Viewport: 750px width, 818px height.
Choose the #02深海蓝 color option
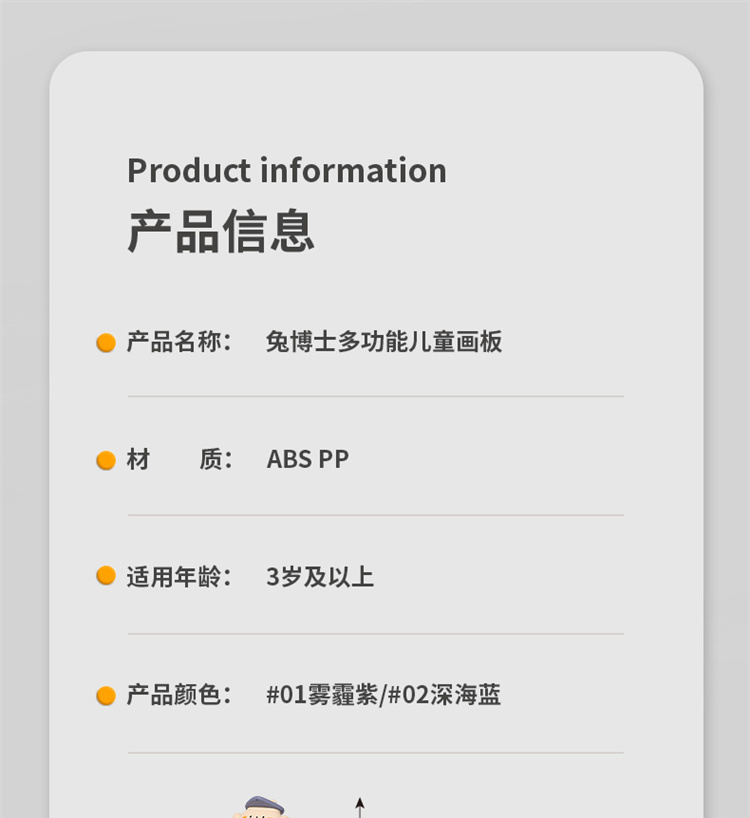pos(444,695)
